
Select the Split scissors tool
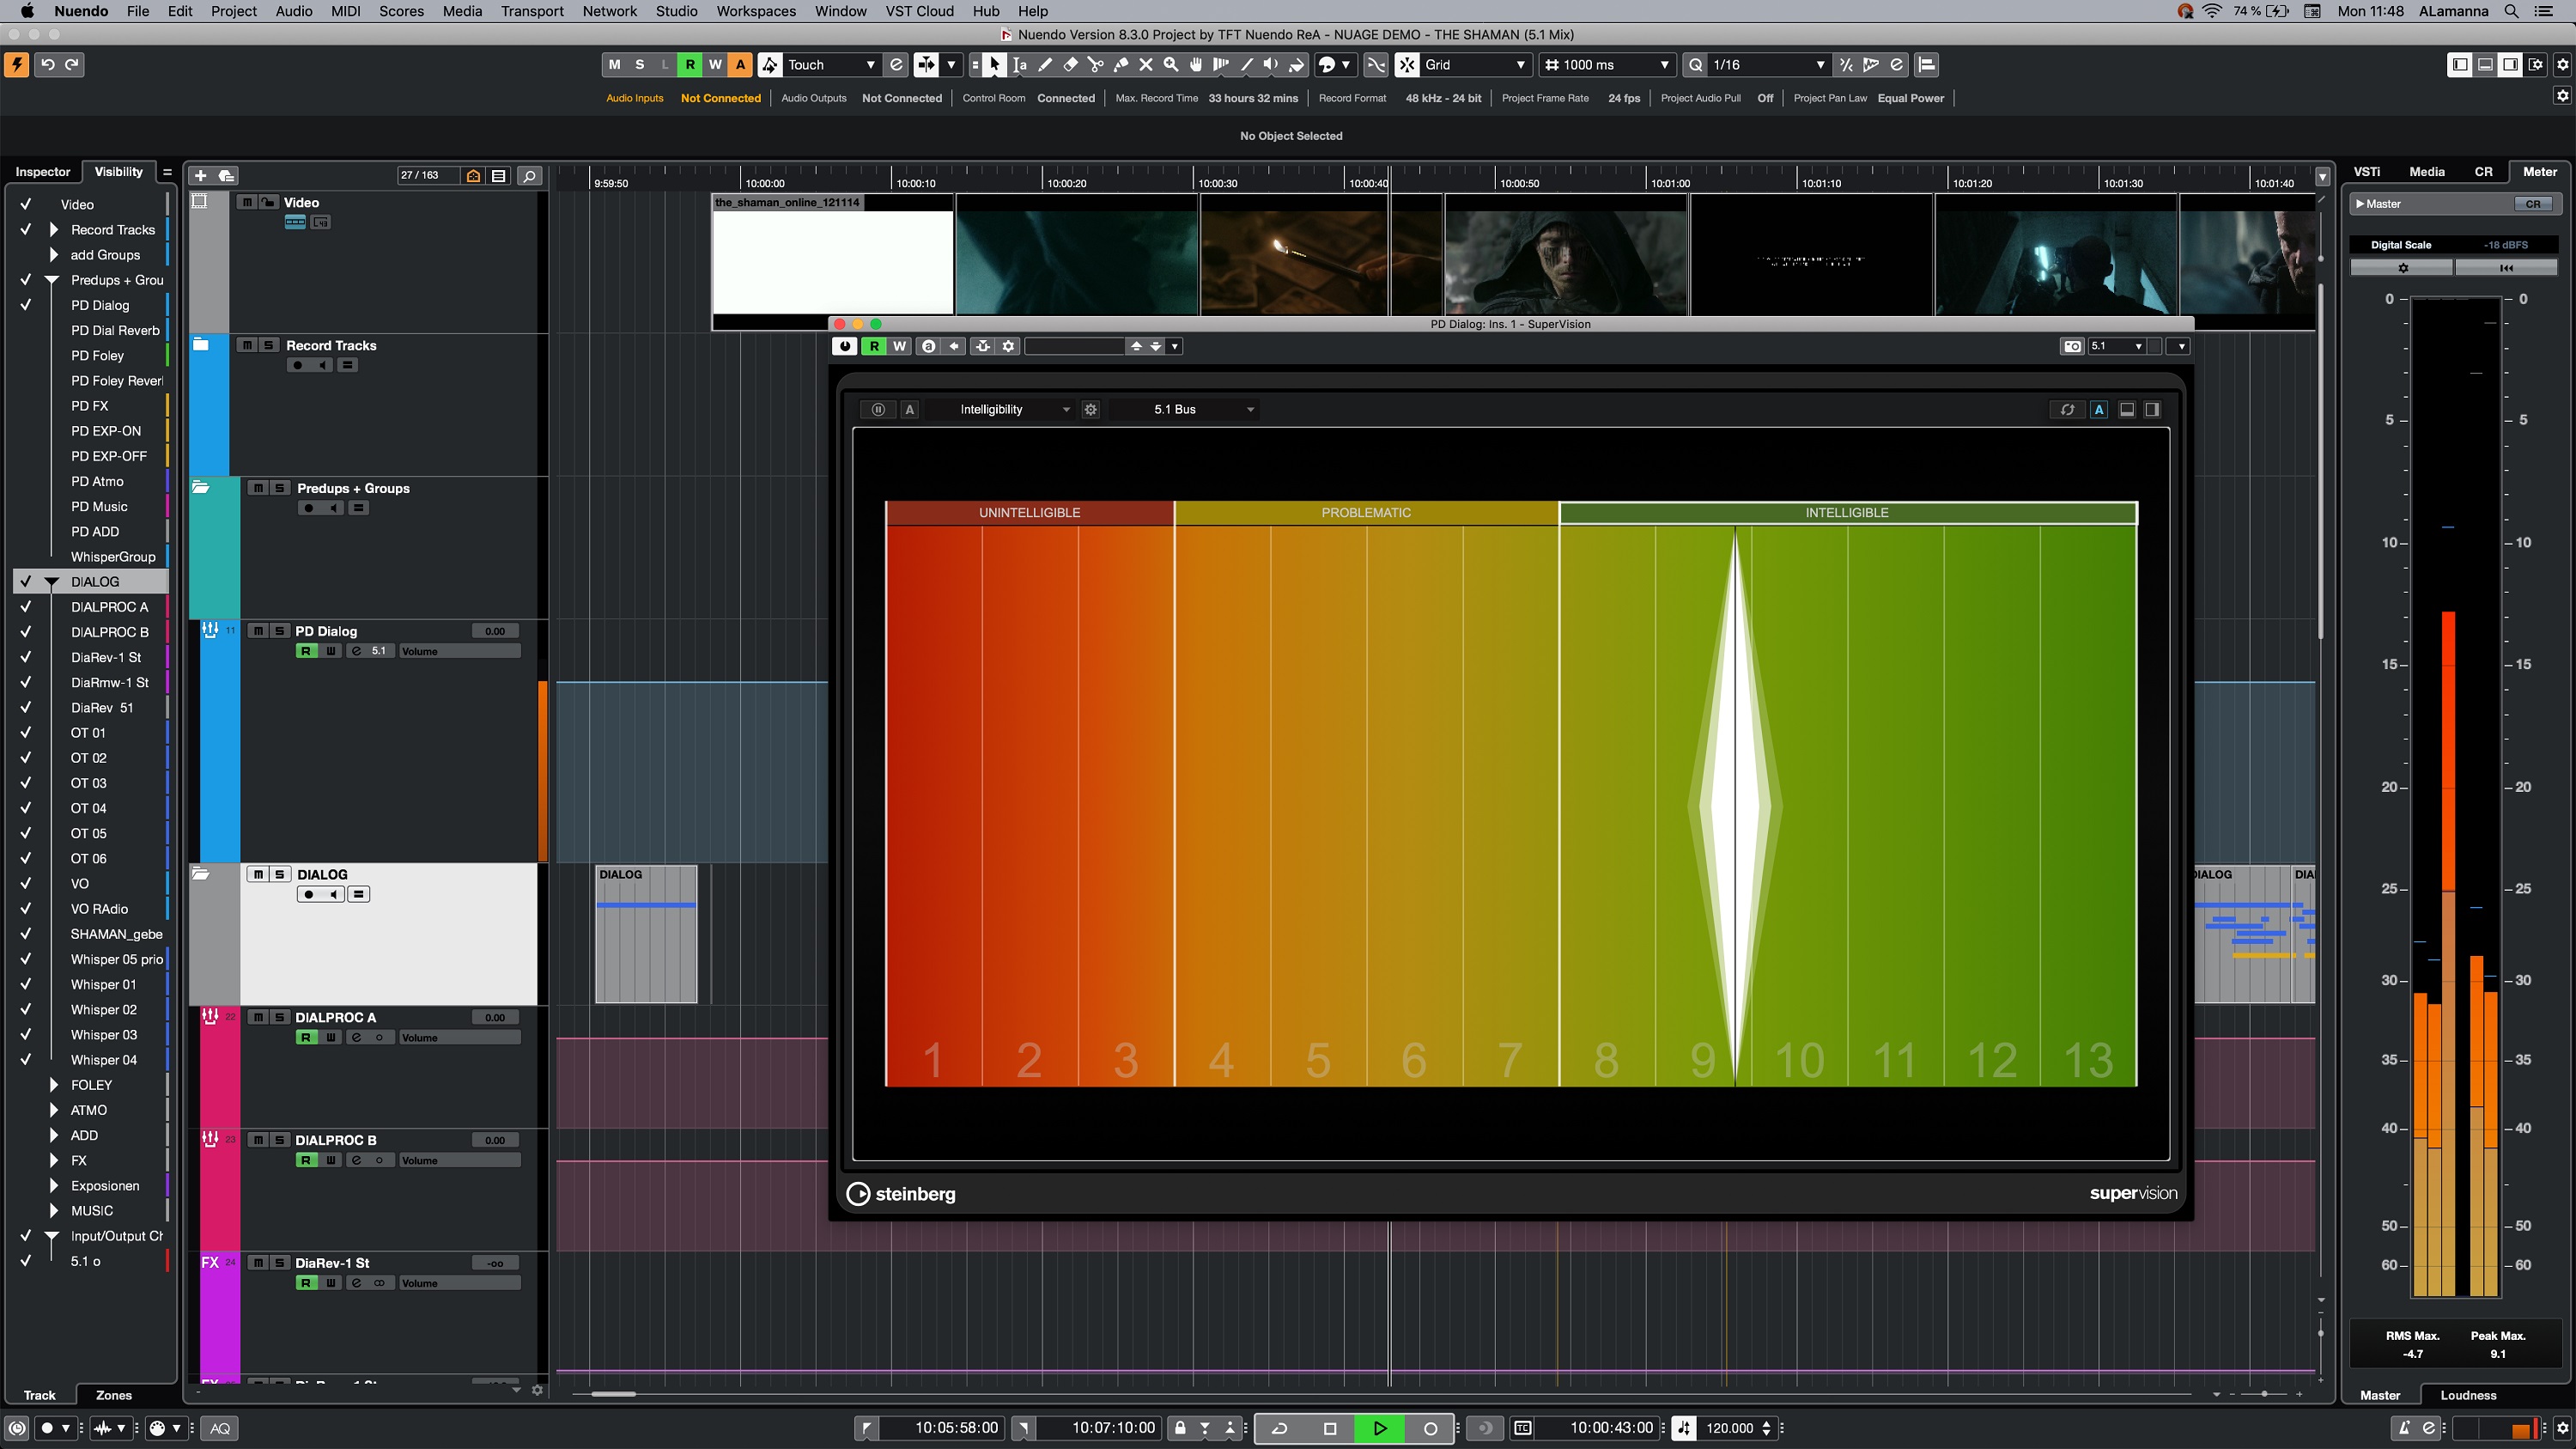tap(1095, 65)
